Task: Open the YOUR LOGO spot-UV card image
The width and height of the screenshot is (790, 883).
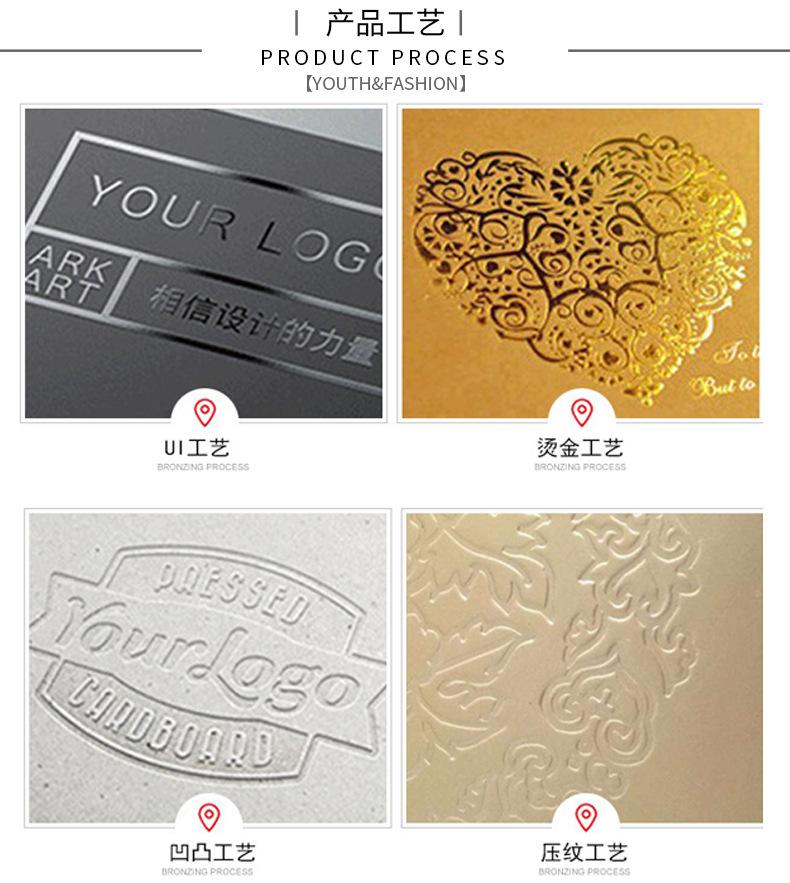Action: [x=204, y=263]
